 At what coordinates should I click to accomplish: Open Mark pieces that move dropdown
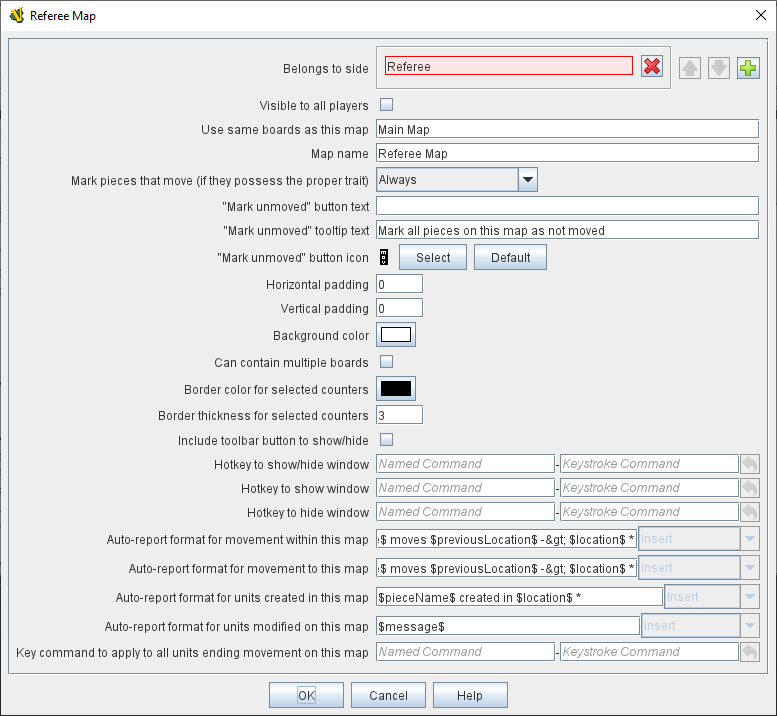click(528, 180)
